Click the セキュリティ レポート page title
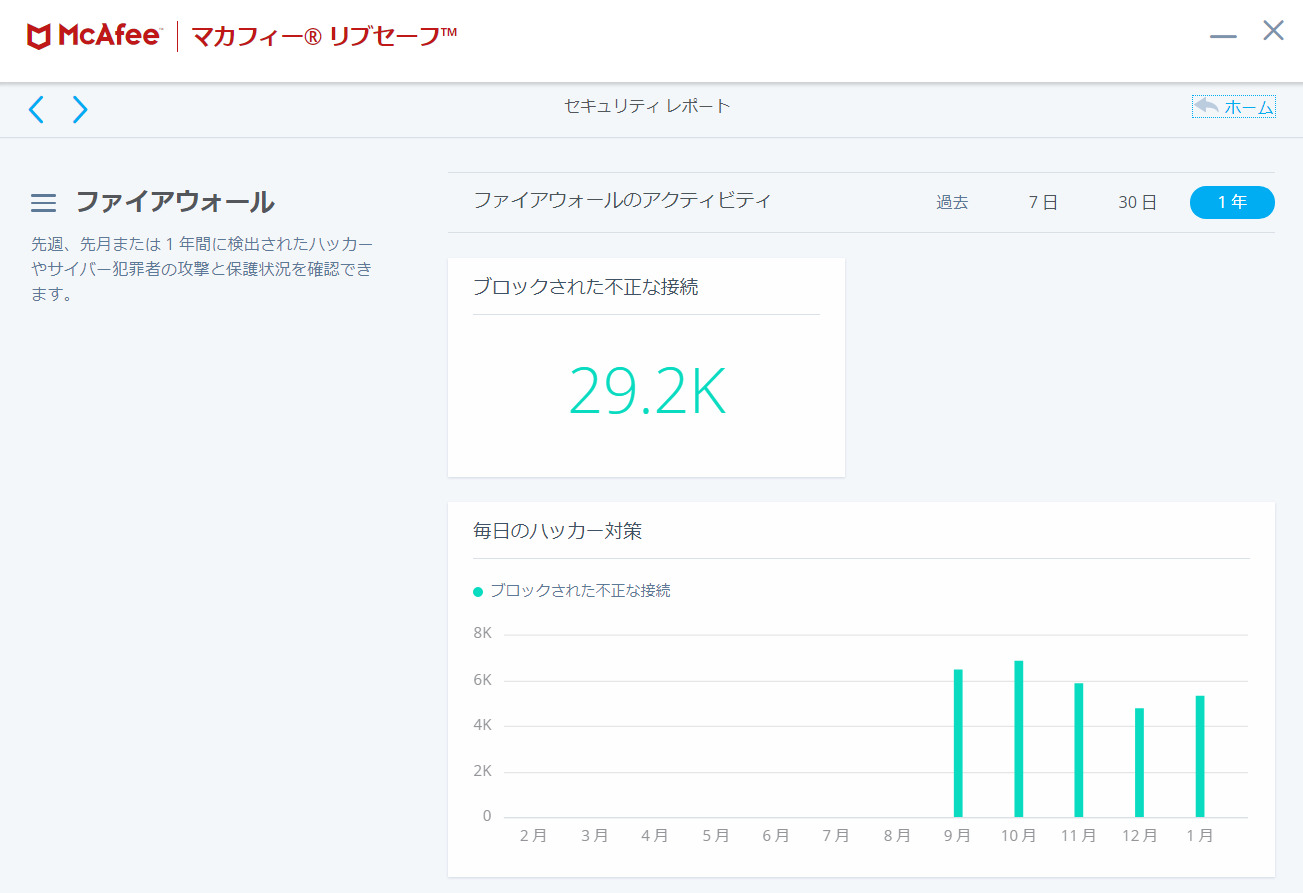 (x=647, y=106)
